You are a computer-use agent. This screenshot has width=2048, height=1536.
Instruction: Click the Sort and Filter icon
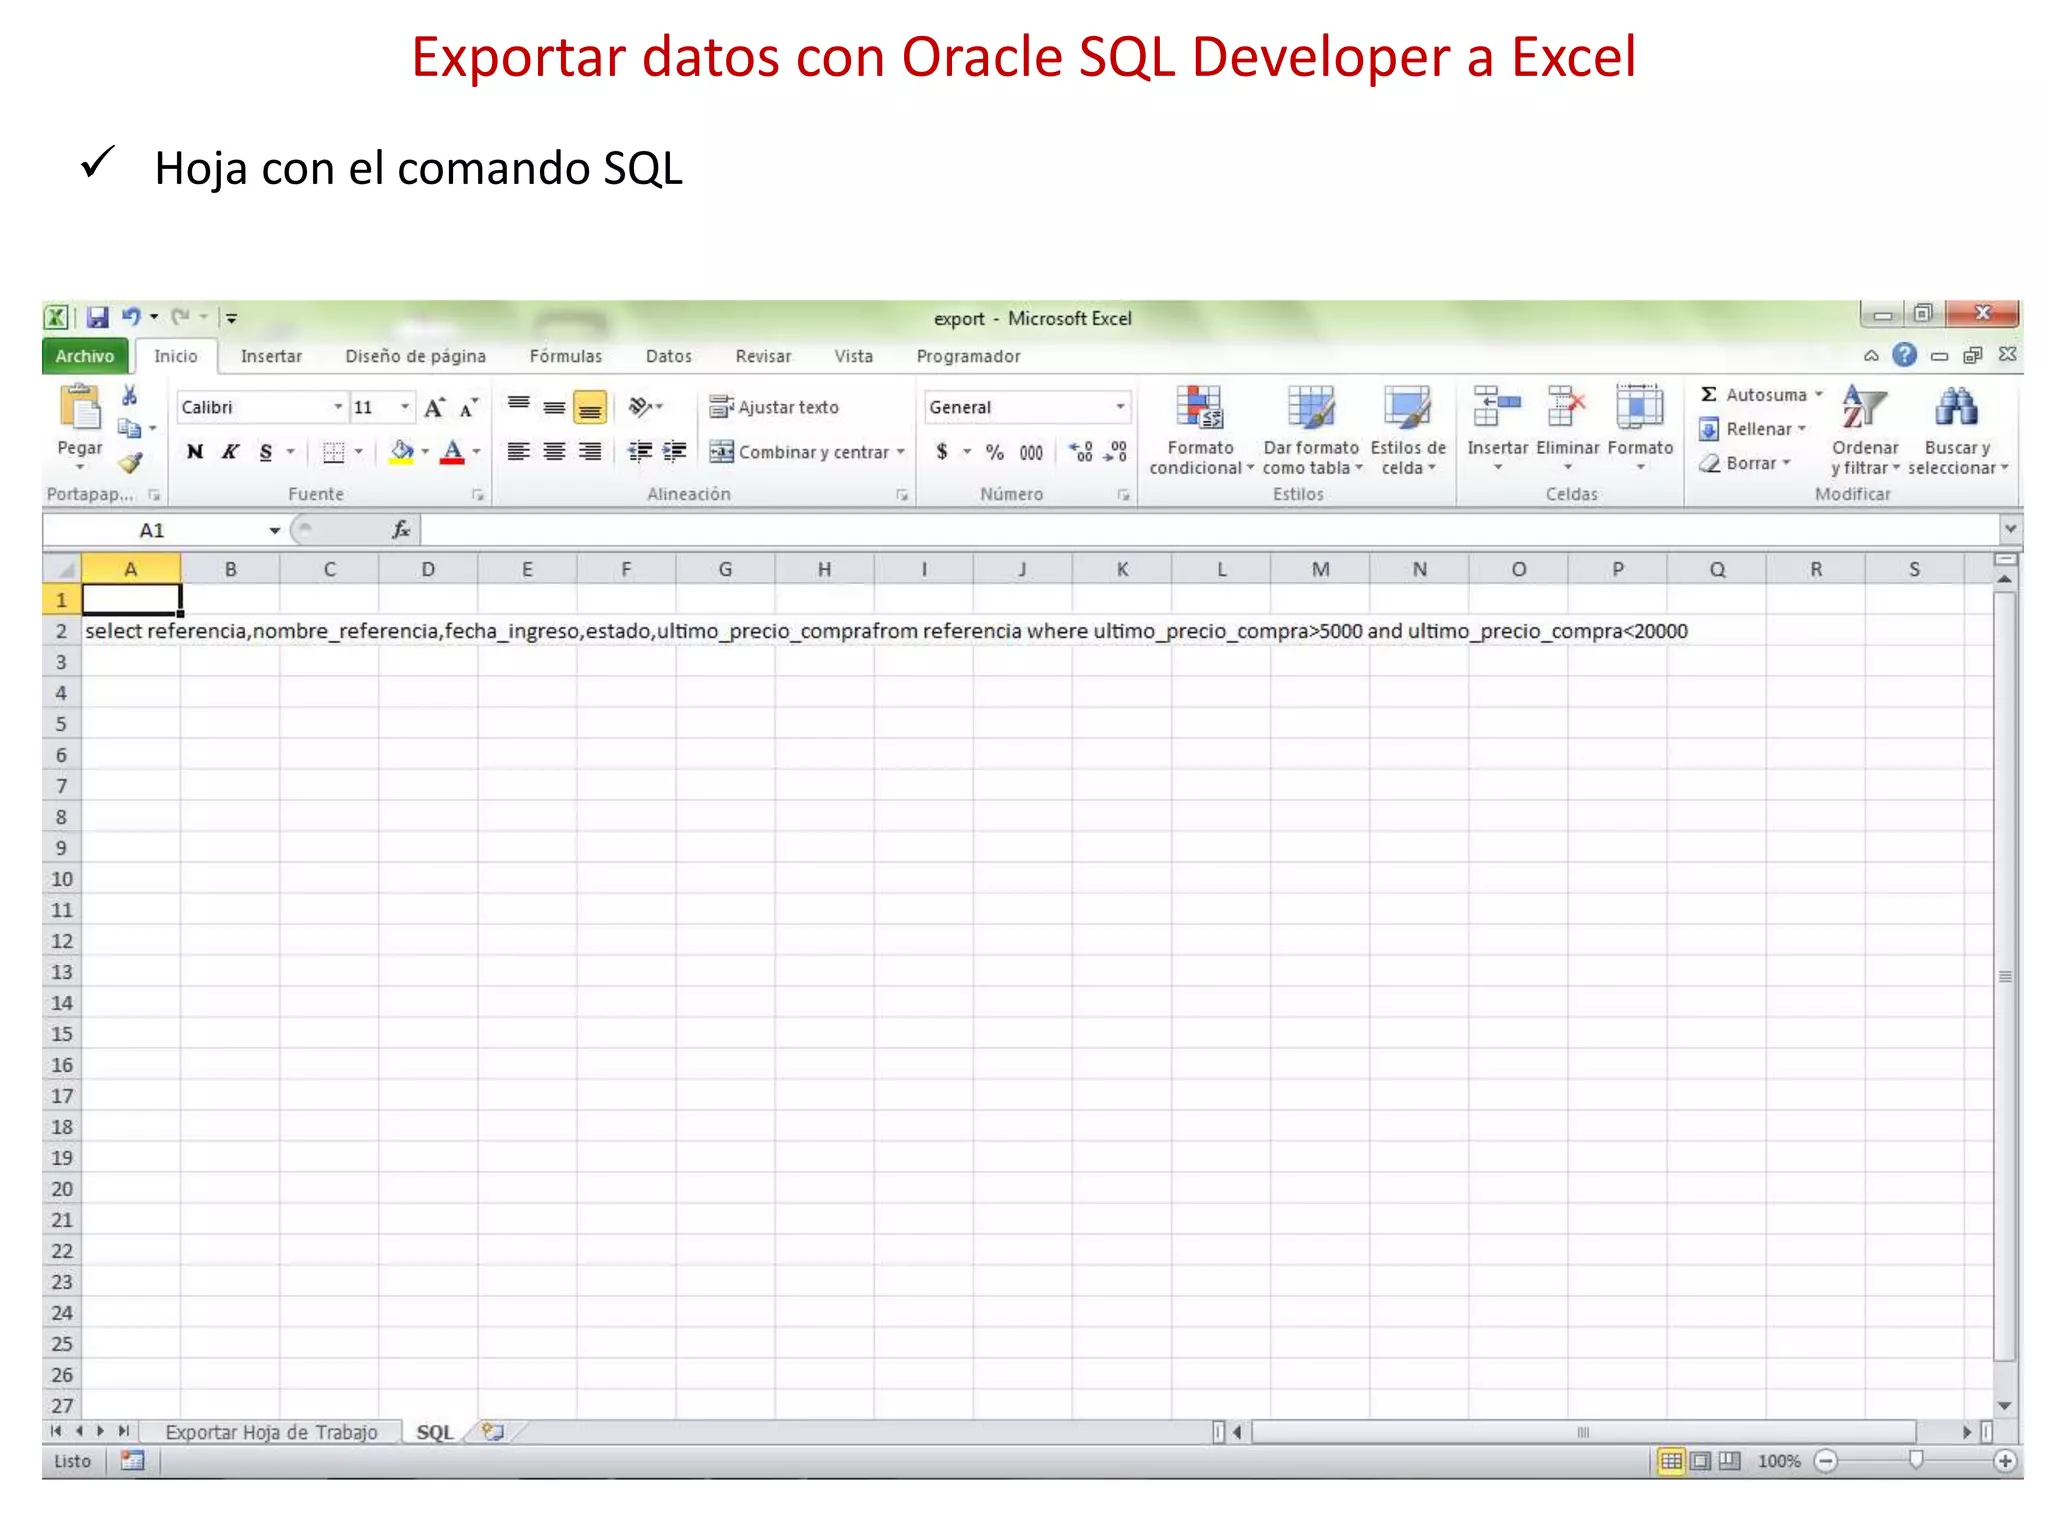click(x=1863, y=408)
